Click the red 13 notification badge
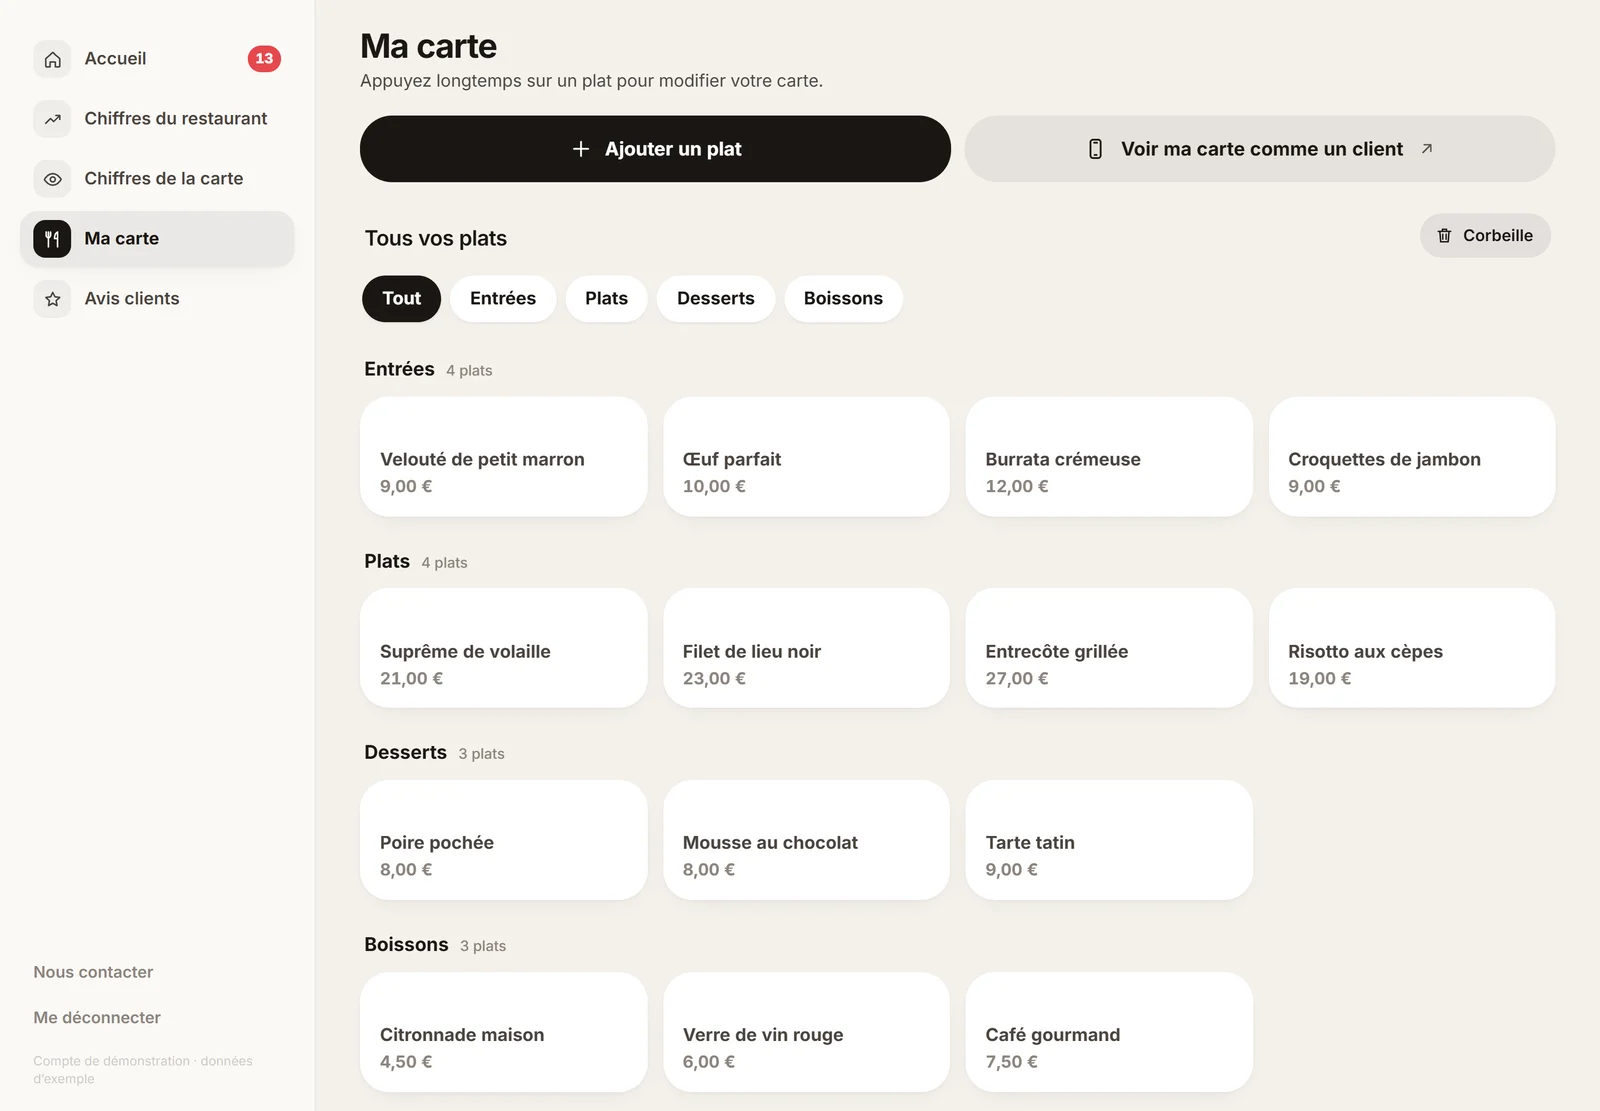Image resolution: width=1600 pixels, height=1111 pixels. coord(264,59)
